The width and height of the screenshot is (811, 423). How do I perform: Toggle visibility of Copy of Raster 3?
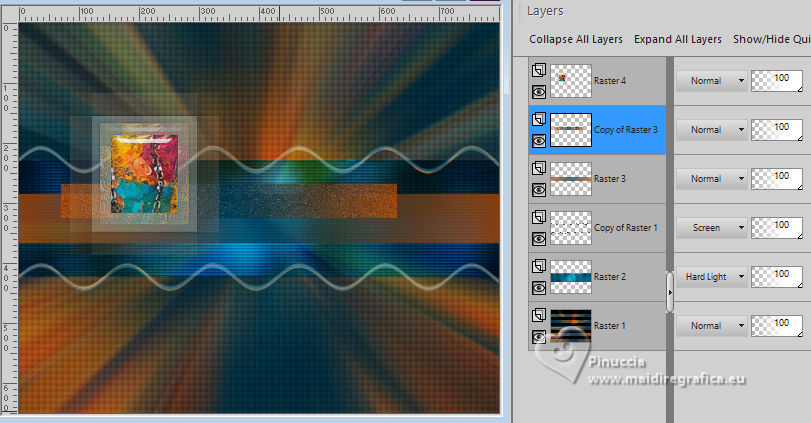538,141
